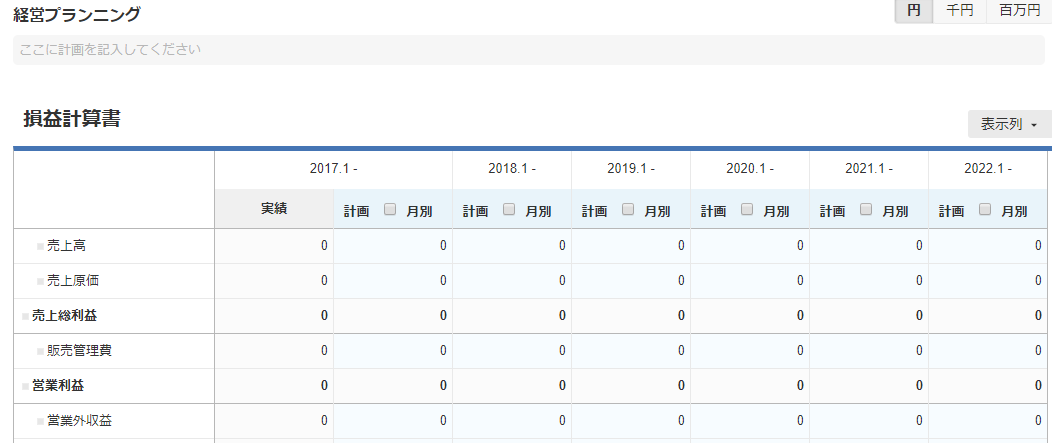The height and width of the screenshot is (443, 1052).
Task: Click the 2021.1 - column header
Action: 869,170
